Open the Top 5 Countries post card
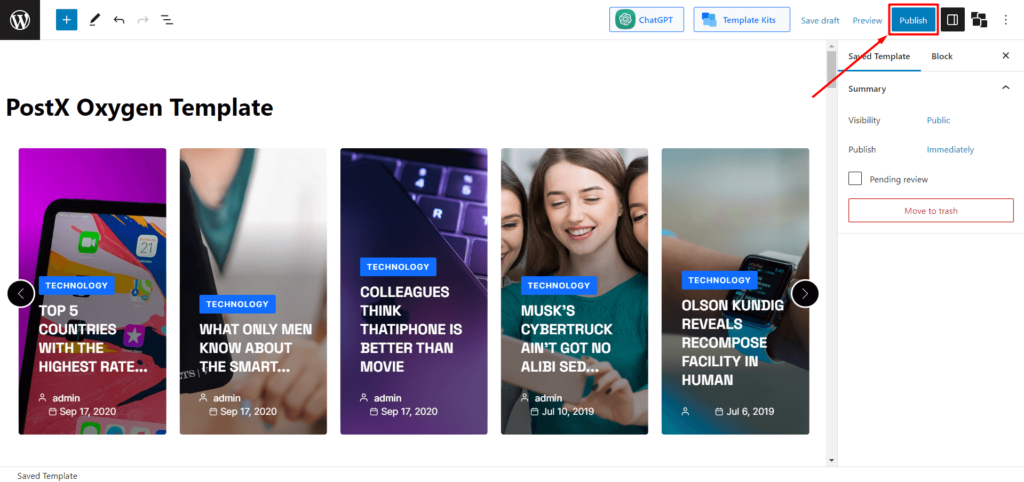 coord(92,291)
